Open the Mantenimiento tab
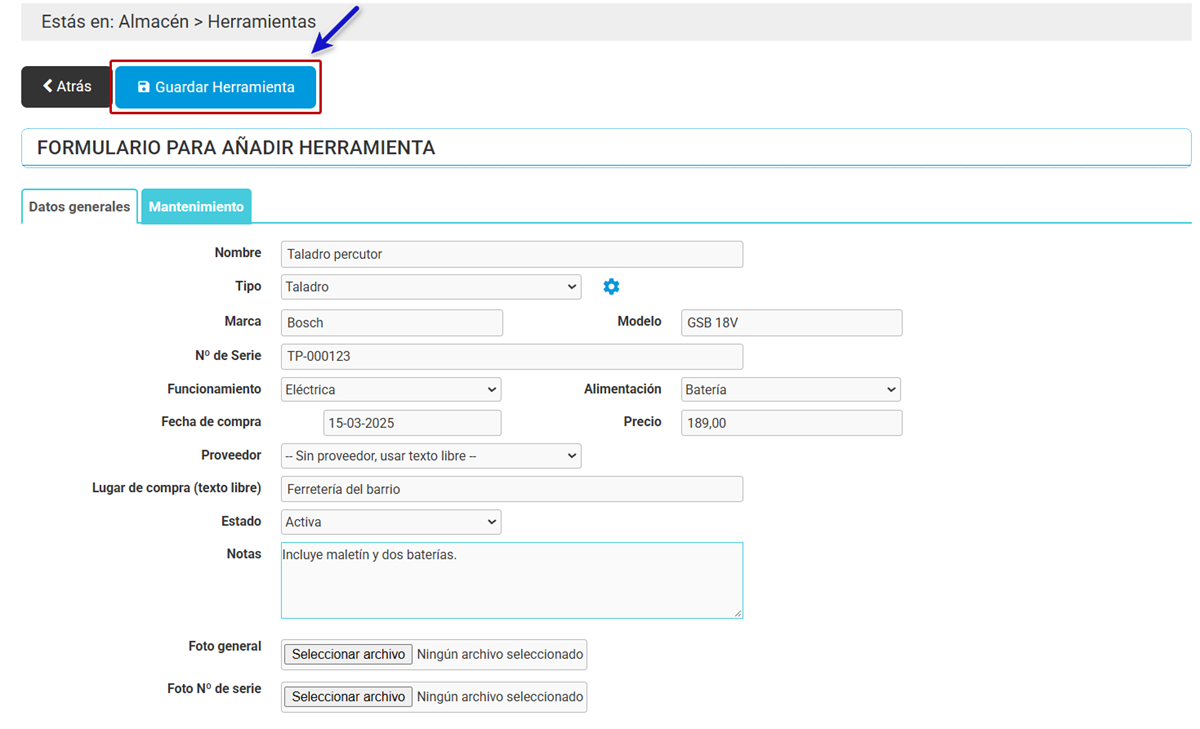This screenshot has width=1200, height=729. click(x=196, y=207)
